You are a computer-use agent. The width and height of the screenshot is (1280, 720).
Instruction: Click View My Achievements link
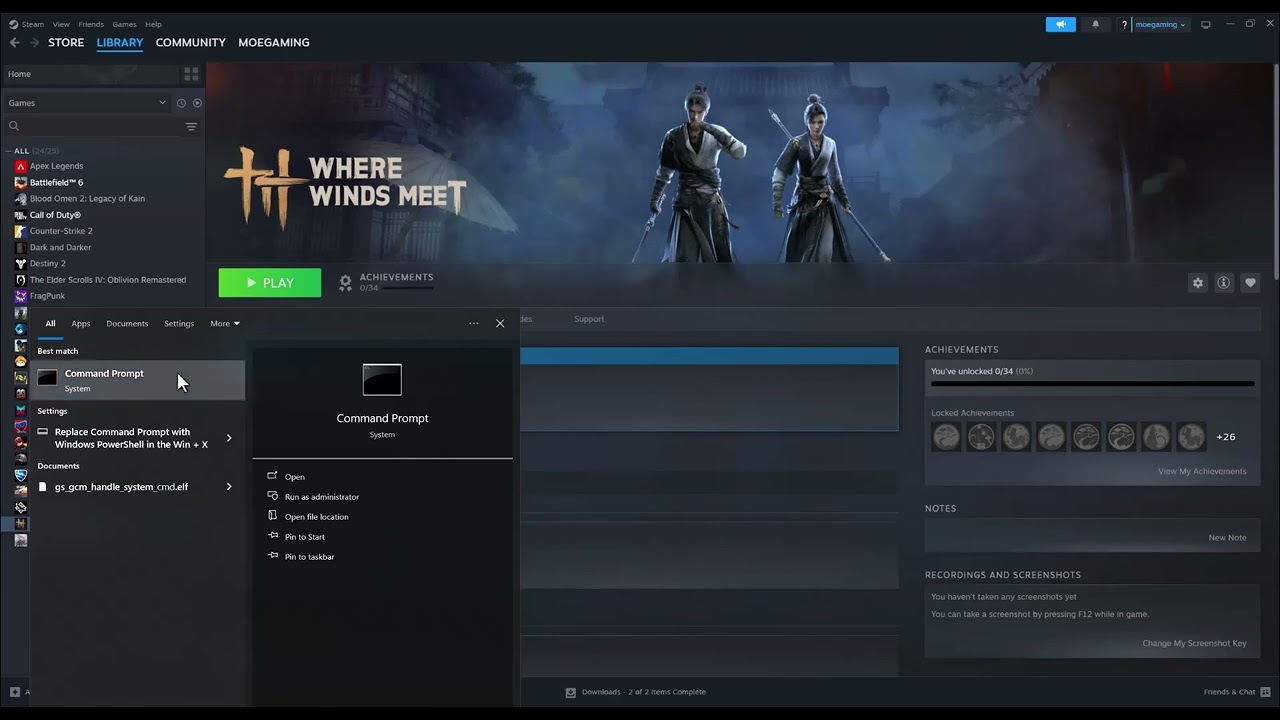[x=1202, y=472]
